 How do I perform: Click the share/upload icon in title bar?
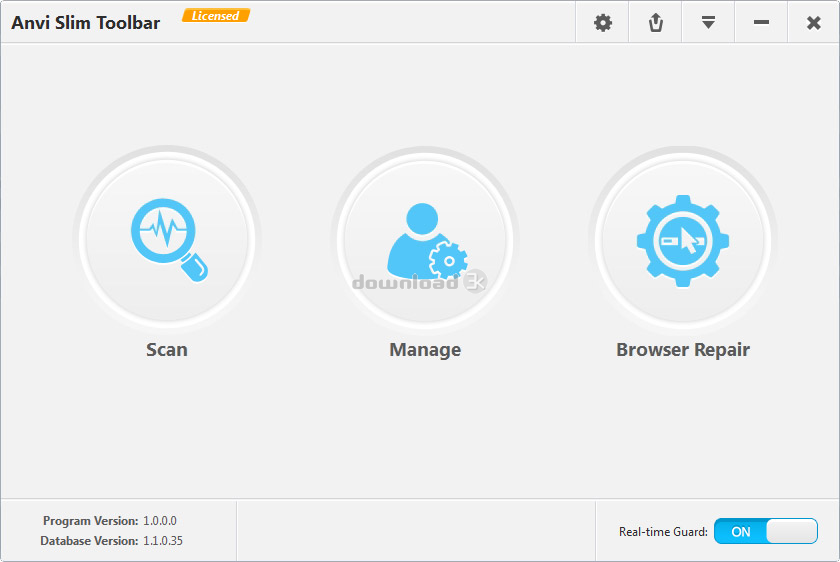(x=656, y=23)
